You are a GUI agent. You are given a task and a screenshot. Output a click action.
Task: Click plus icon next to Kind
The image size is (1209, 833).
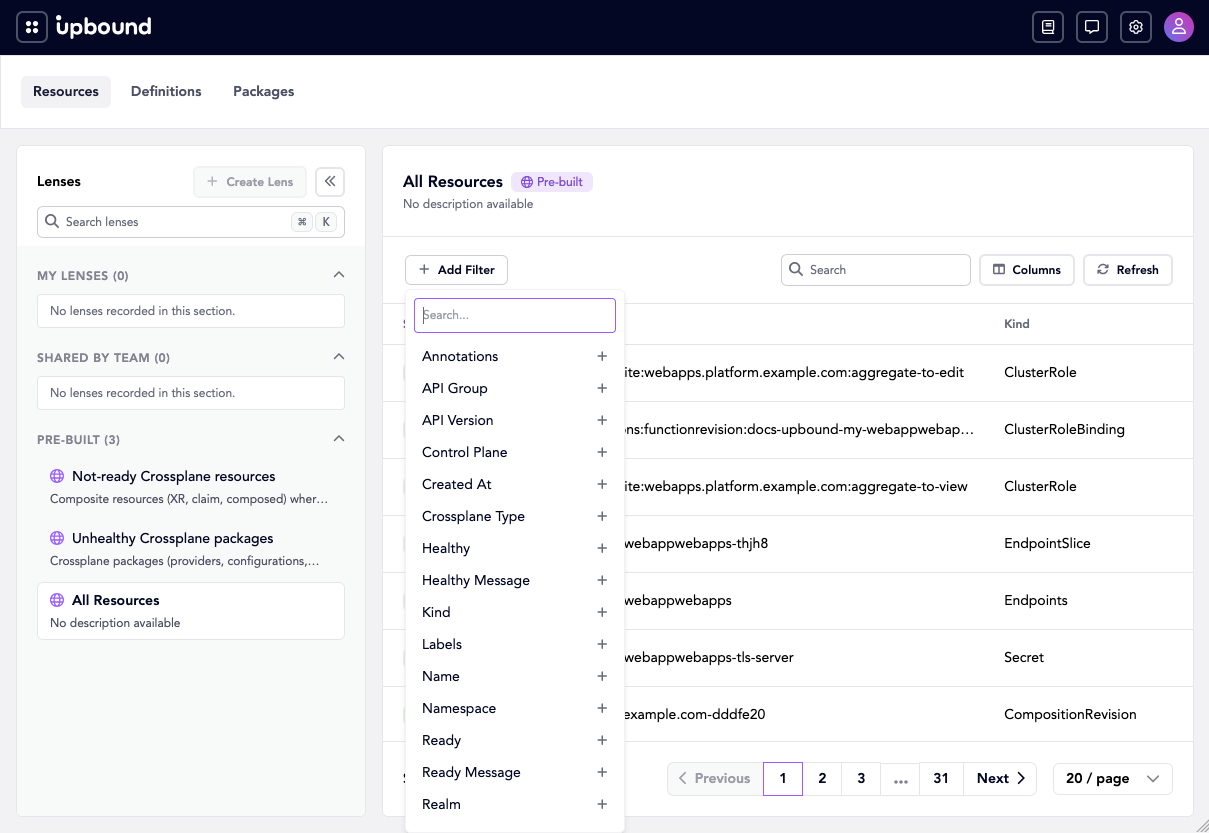coord(602,612)
